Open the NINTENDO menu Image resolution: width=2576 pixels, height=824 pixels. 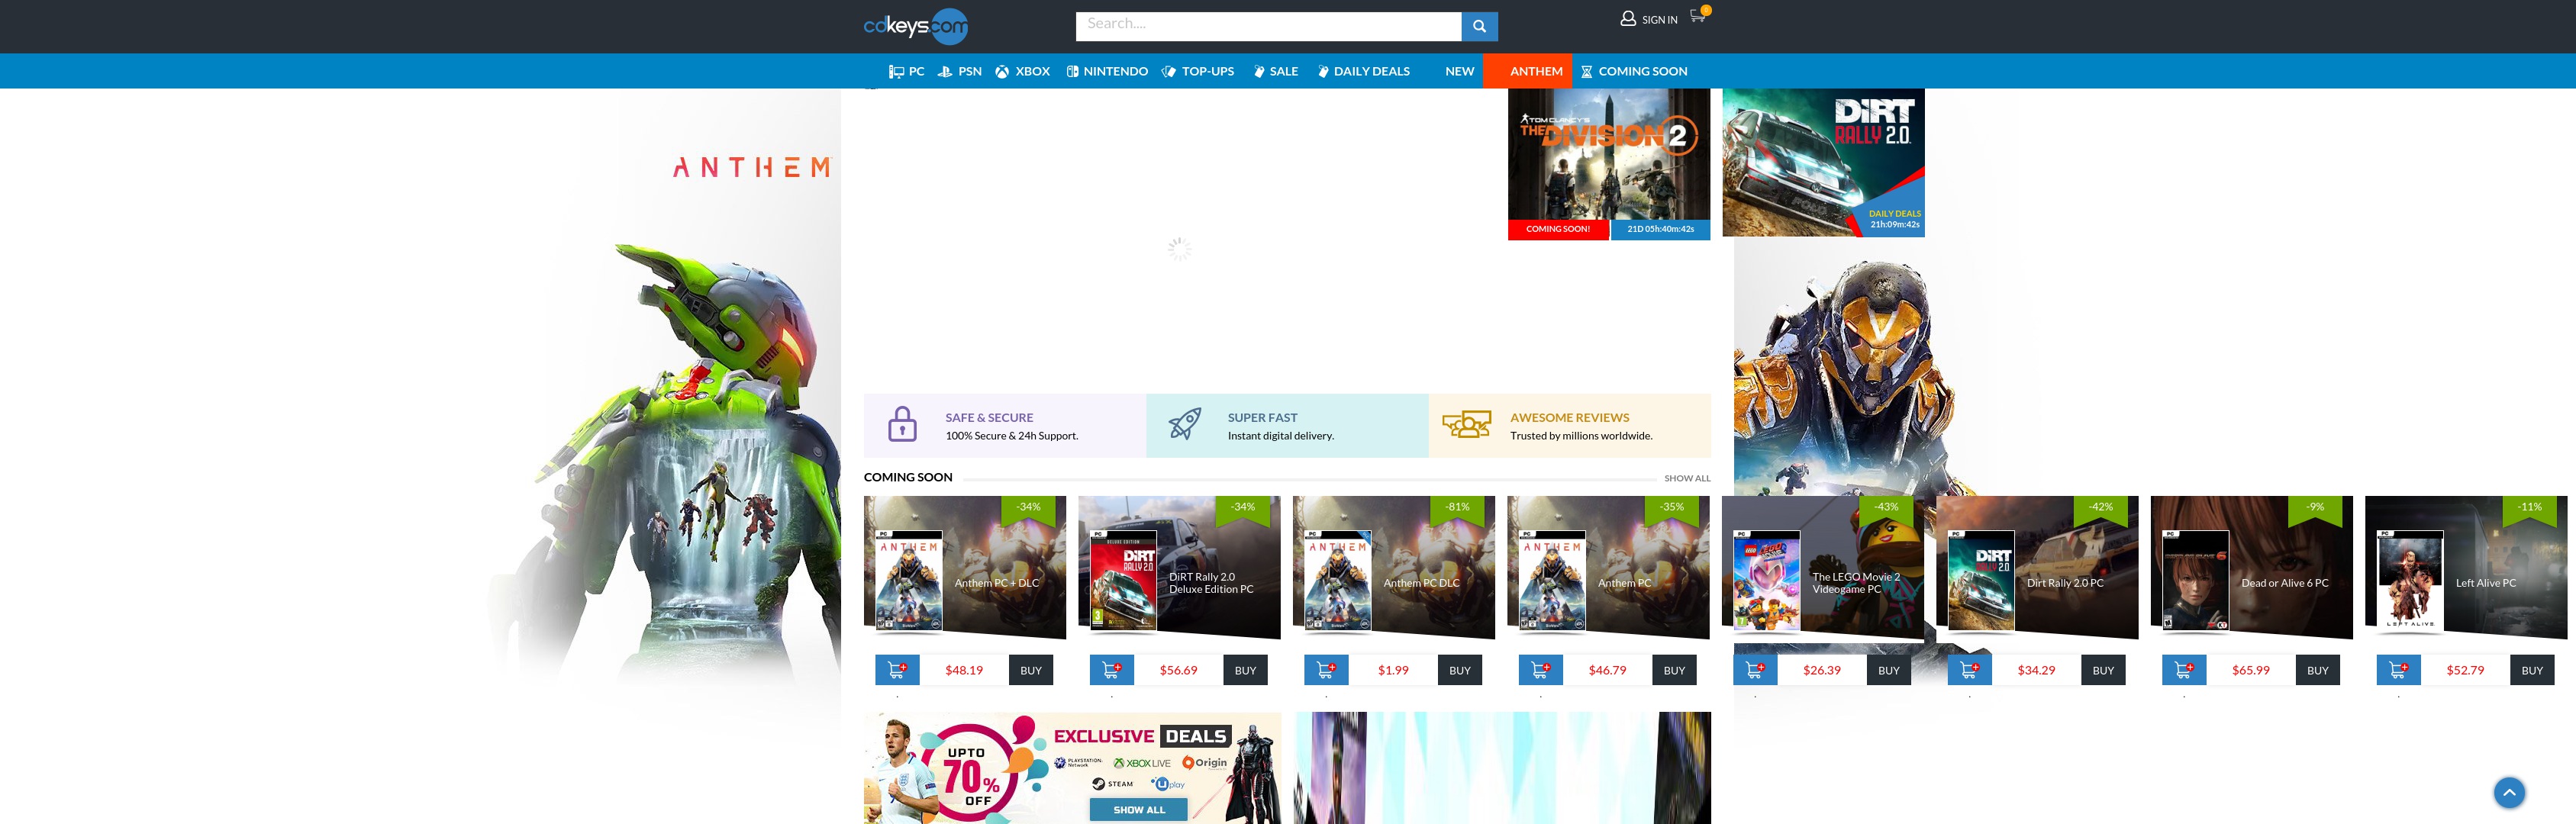(1107, 71)
